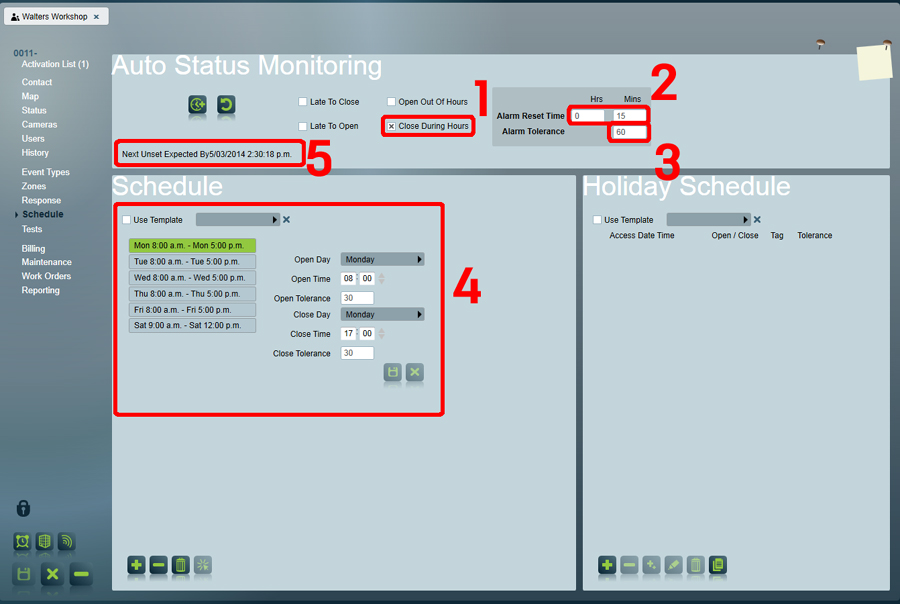
Task: Click the Open Time hours field
Action: click(x=348, y=278)
